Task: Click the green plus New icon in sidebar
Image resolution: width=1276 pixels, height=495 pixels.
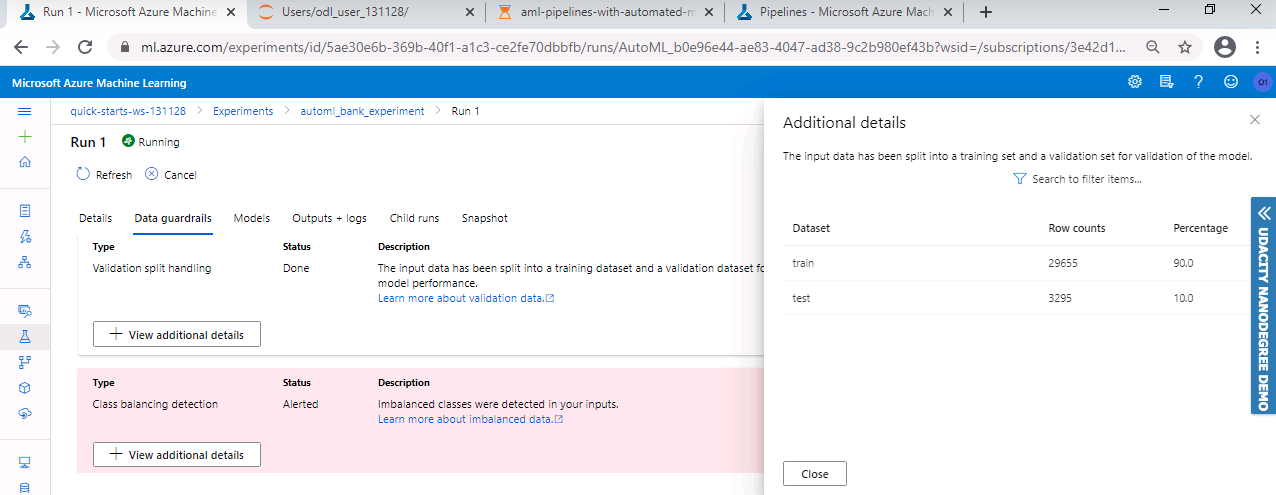Action: click(x=25, y=137)
